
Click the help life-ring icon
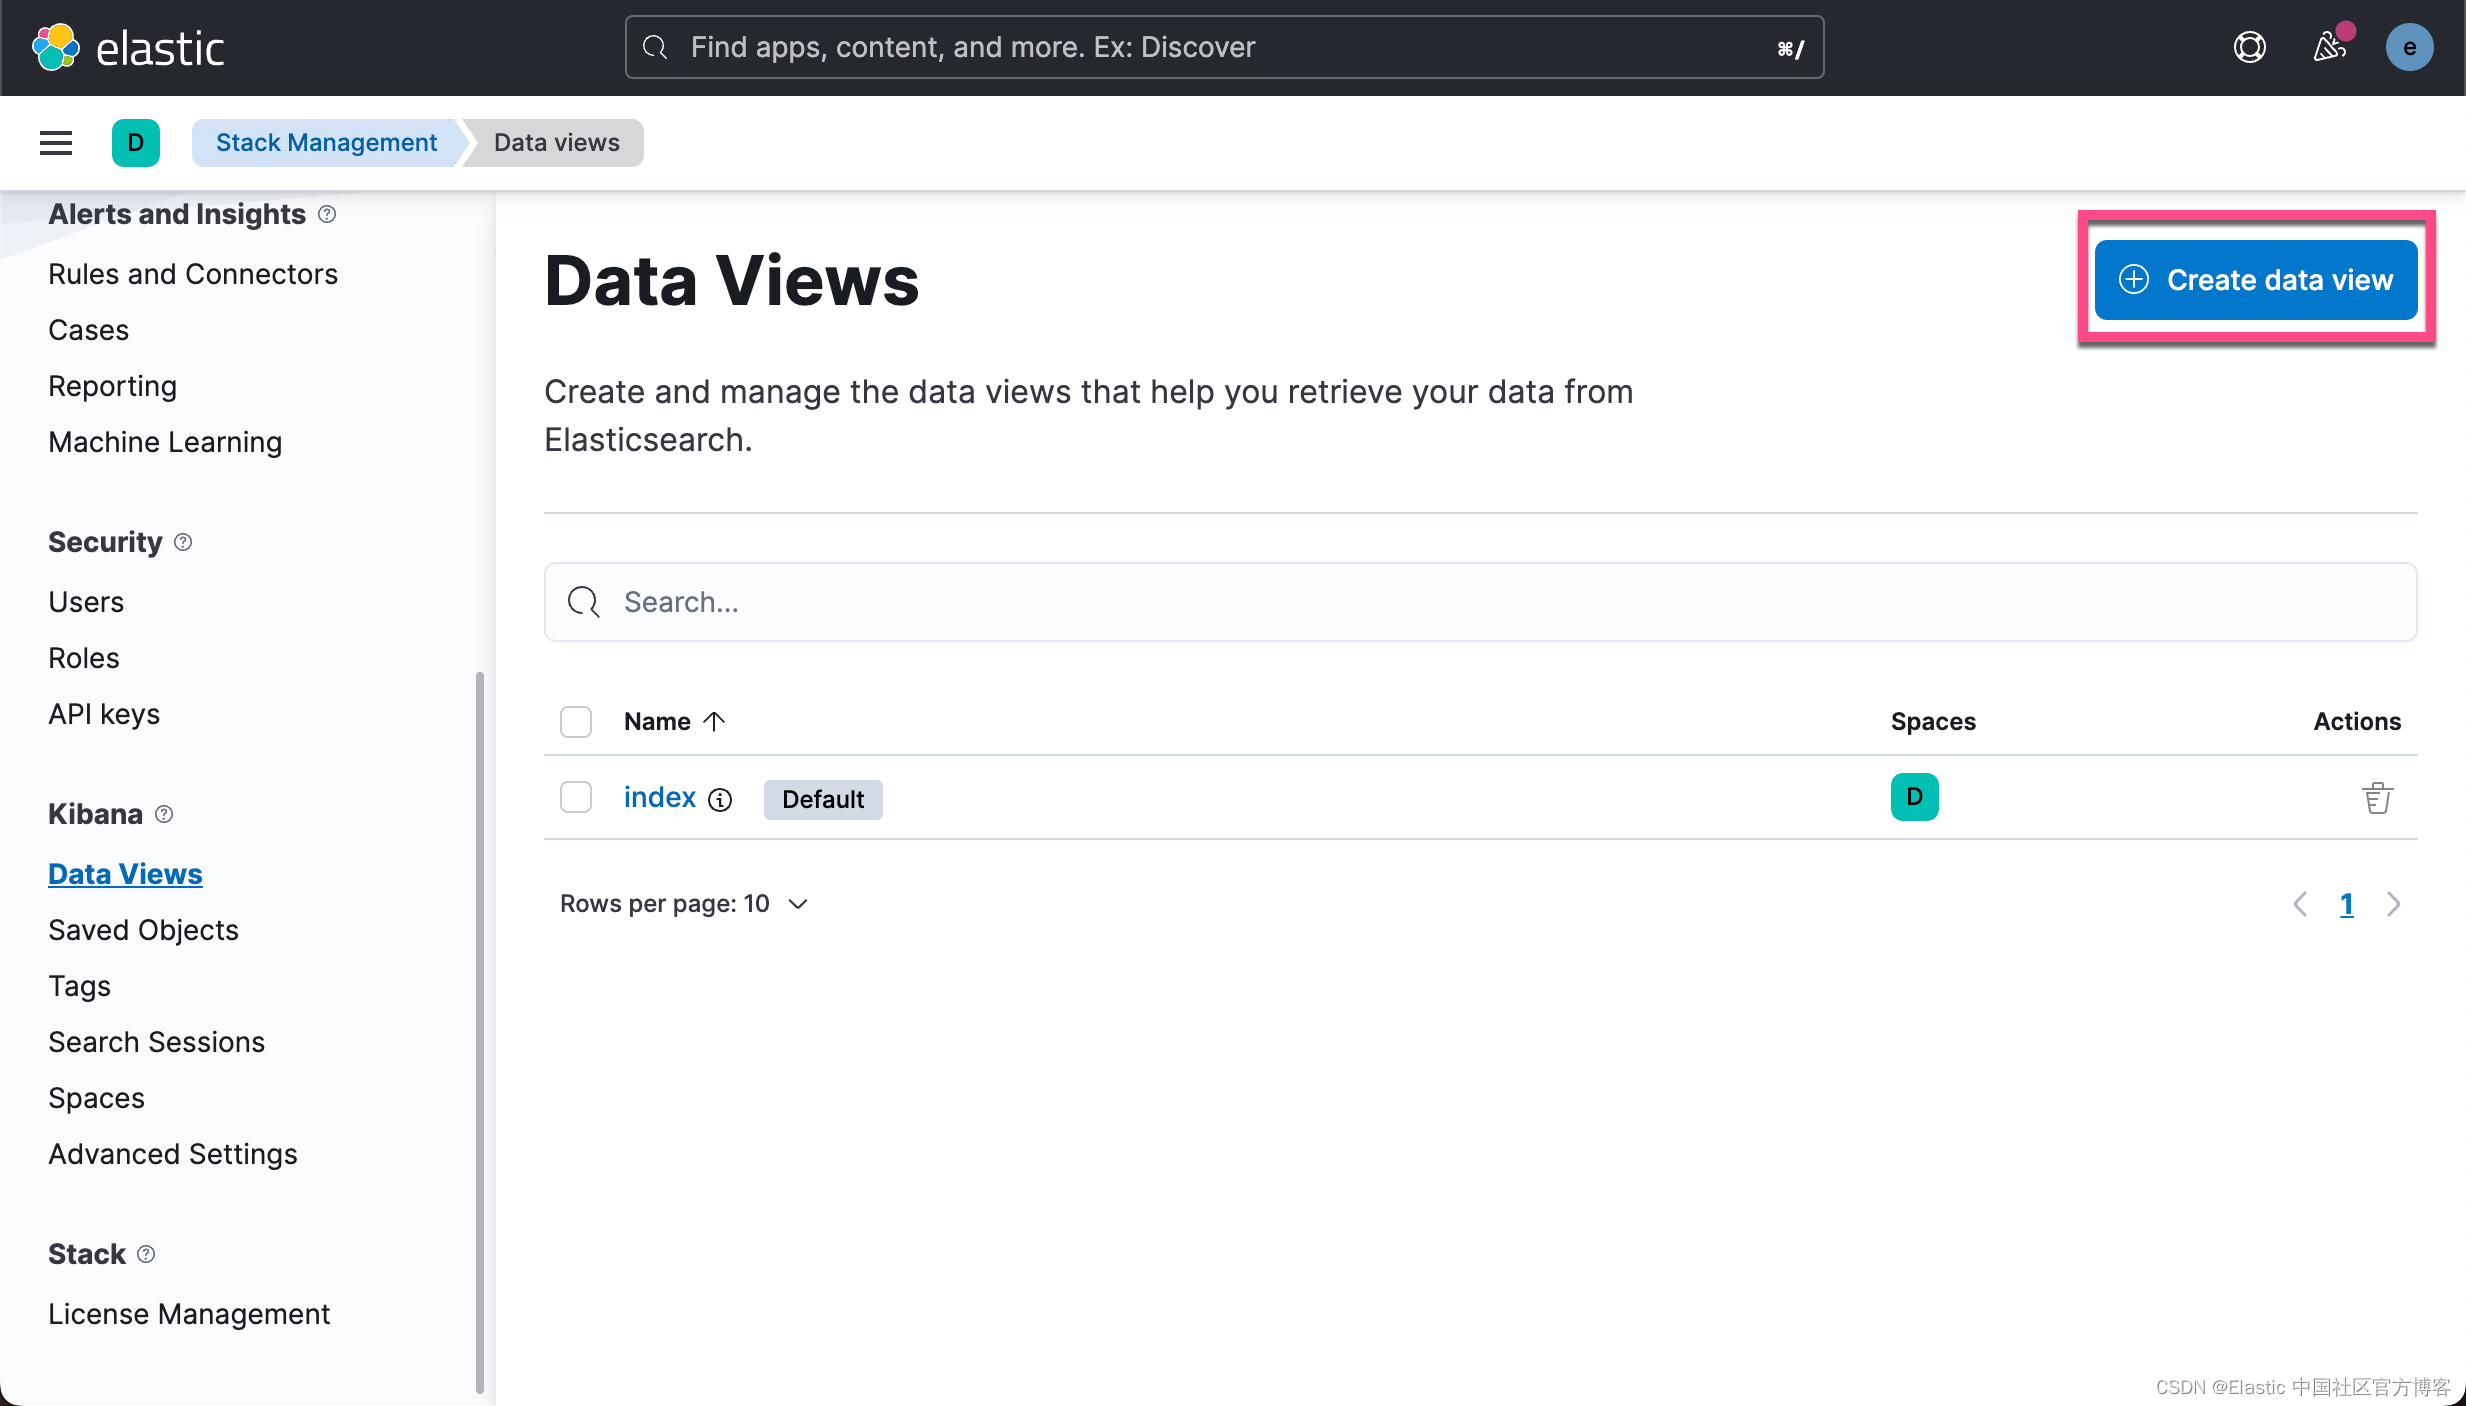click(x=2249, y=47)
